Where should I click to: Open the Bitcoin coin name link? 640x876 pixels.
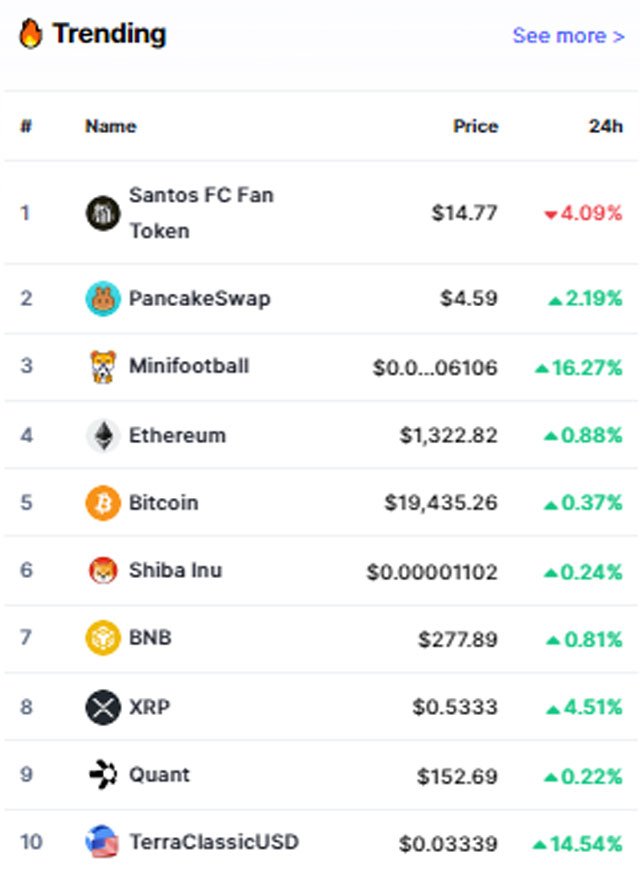tap(163, 503)
